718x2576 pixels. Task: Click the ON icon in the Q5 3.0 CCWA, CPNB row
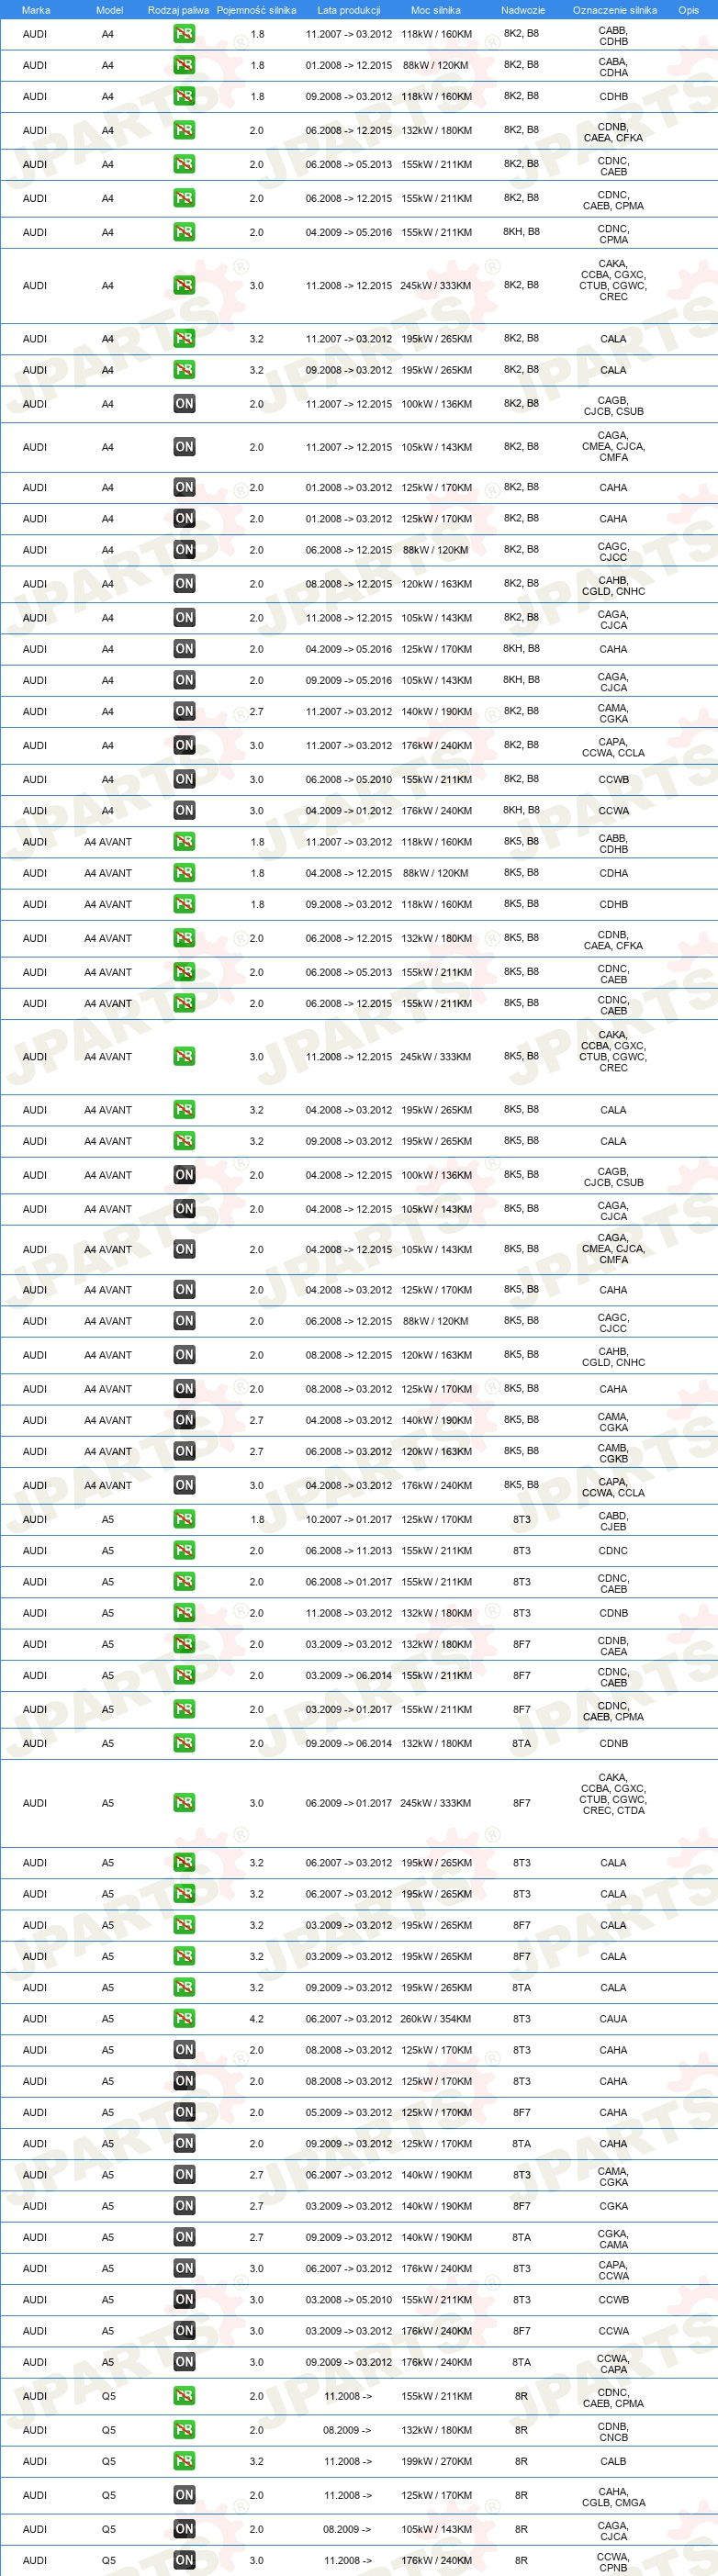coord(184,2560)
